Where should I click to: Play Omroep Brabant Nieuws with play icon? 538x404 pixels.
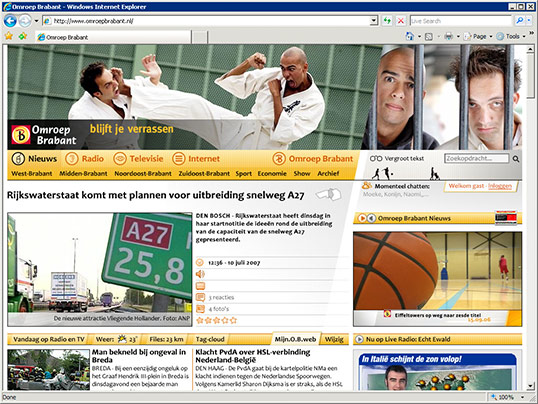[362, 218]
